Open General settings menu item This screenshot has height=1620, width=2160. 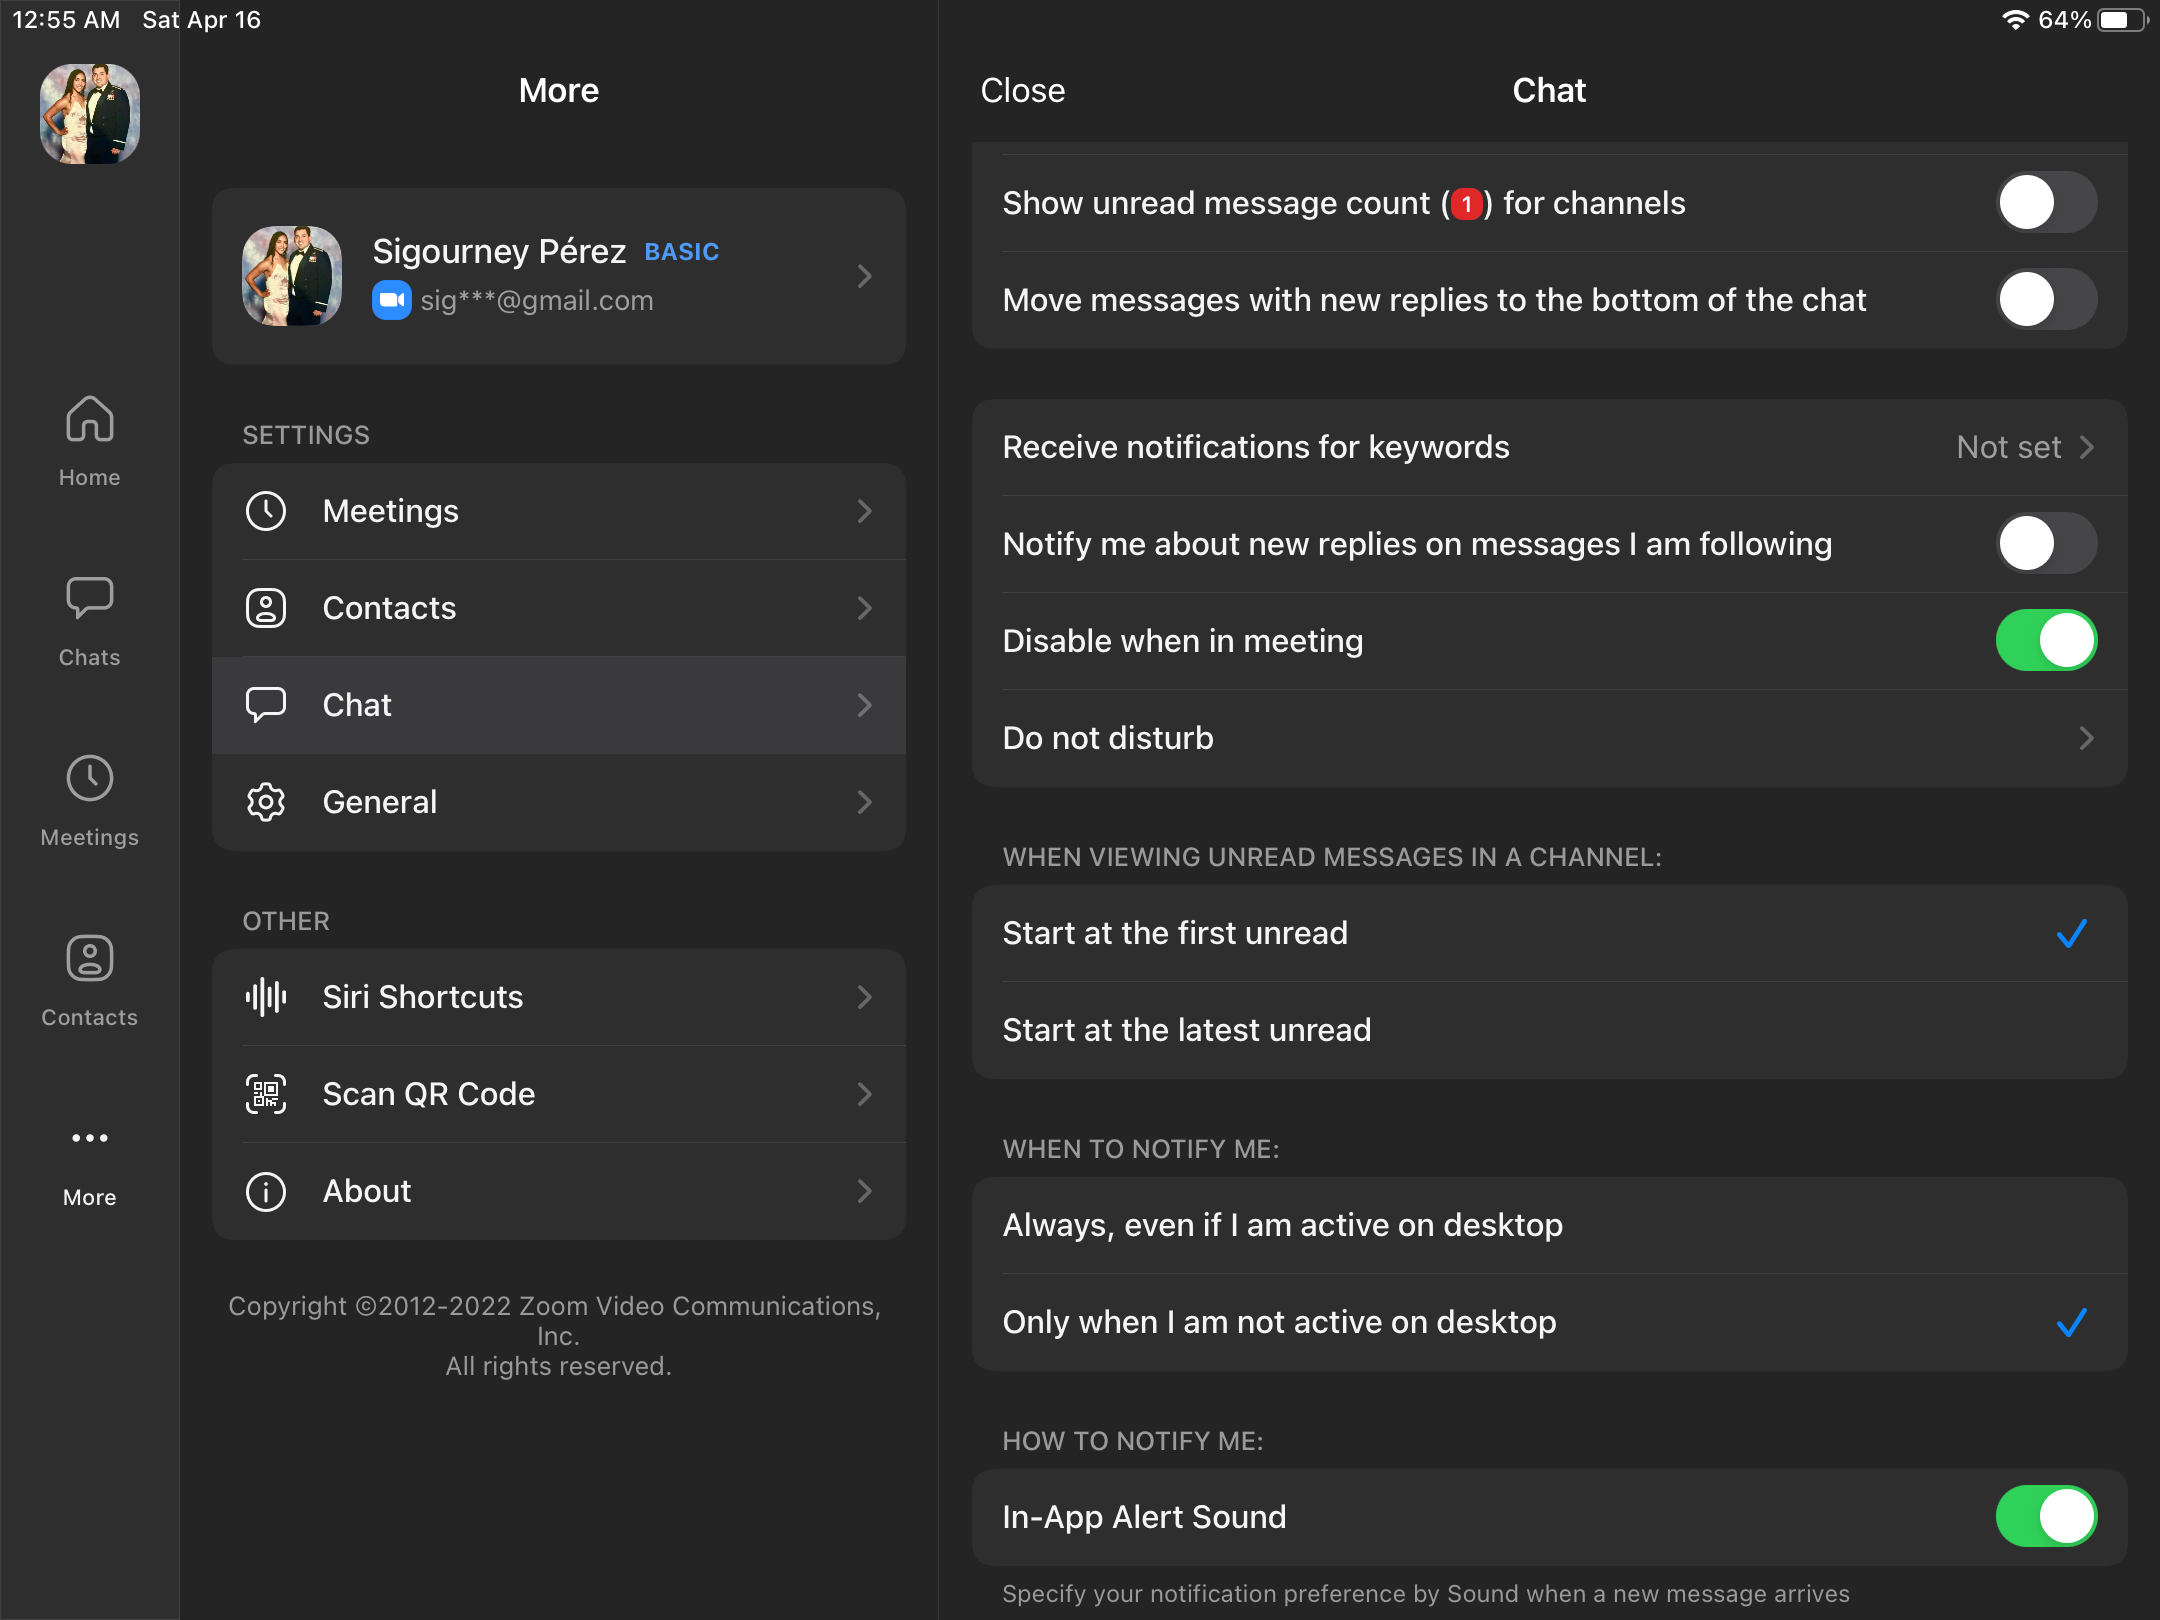[x=558, y=802]
